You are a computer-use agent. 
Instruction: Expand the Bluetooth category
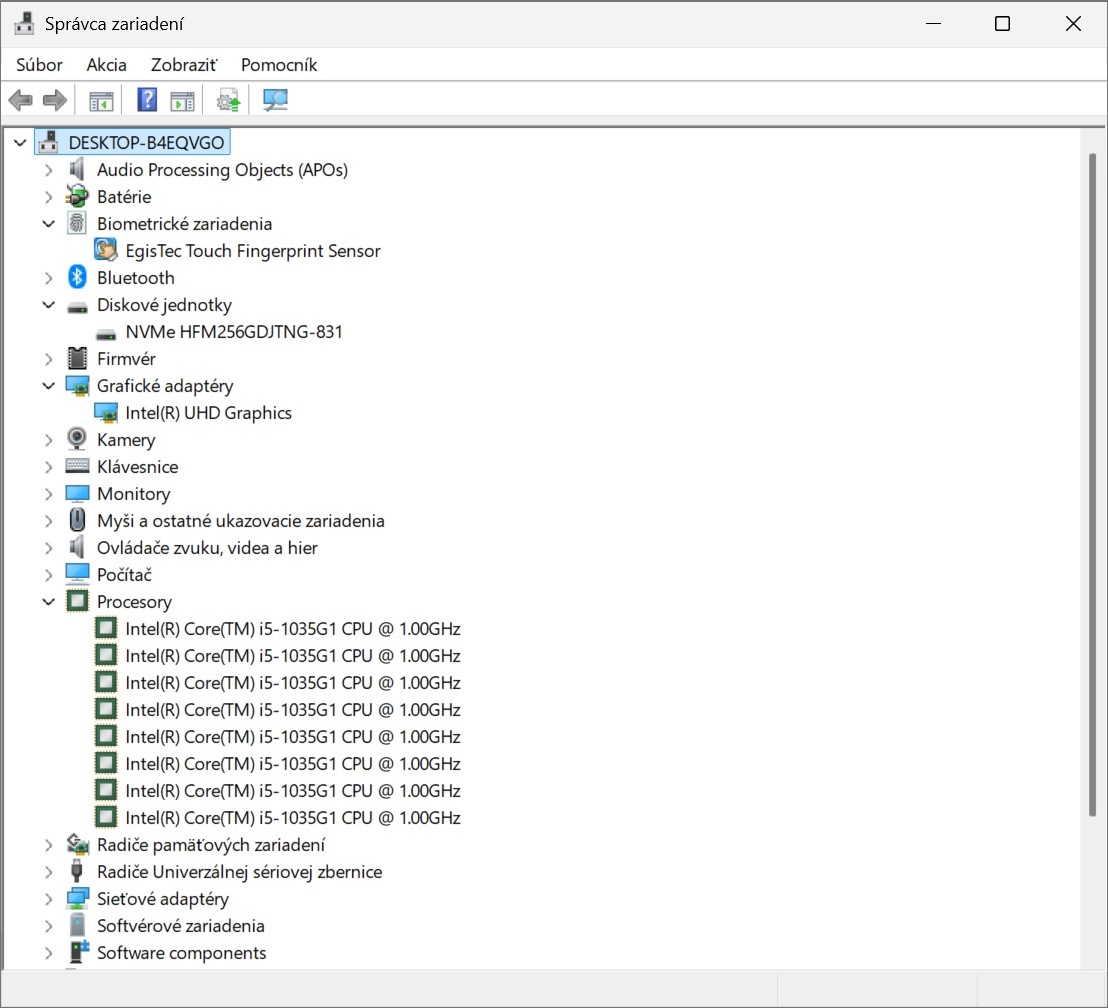tap(49, 278)
